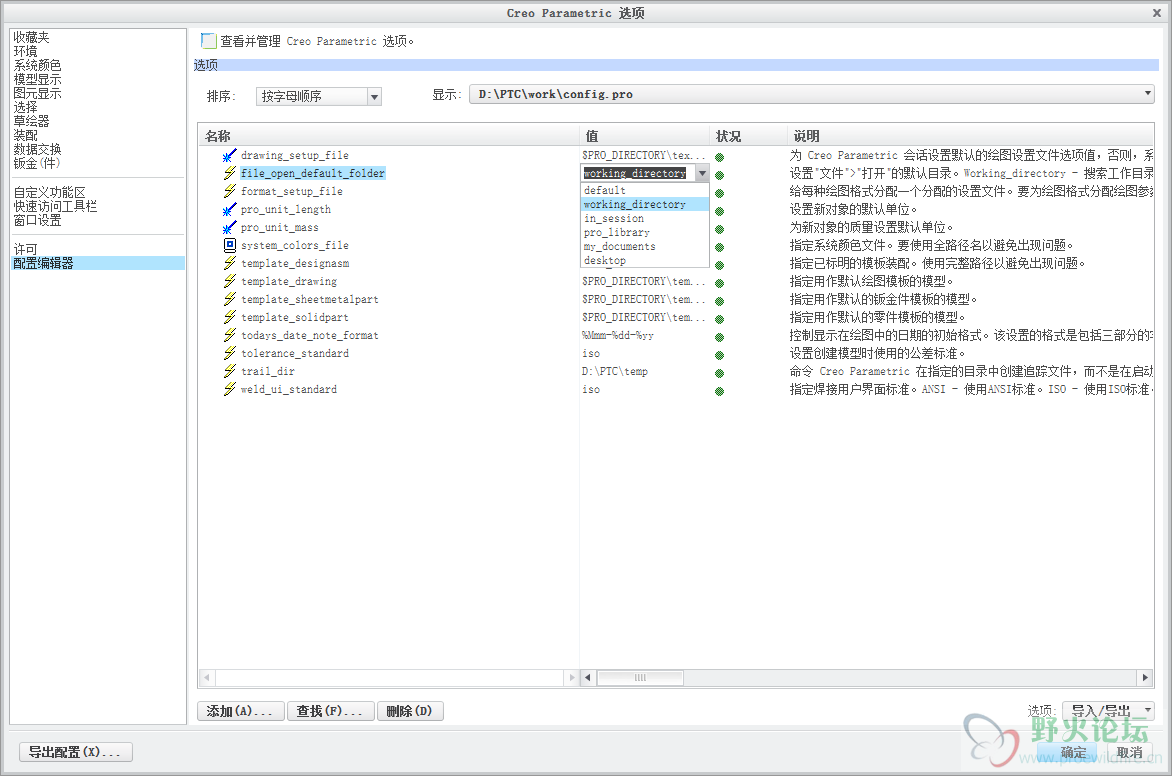The width and height of the screenshot is (1172, 776).
Task: Click the icon beside drawing_setup_file
Action: 229,155
